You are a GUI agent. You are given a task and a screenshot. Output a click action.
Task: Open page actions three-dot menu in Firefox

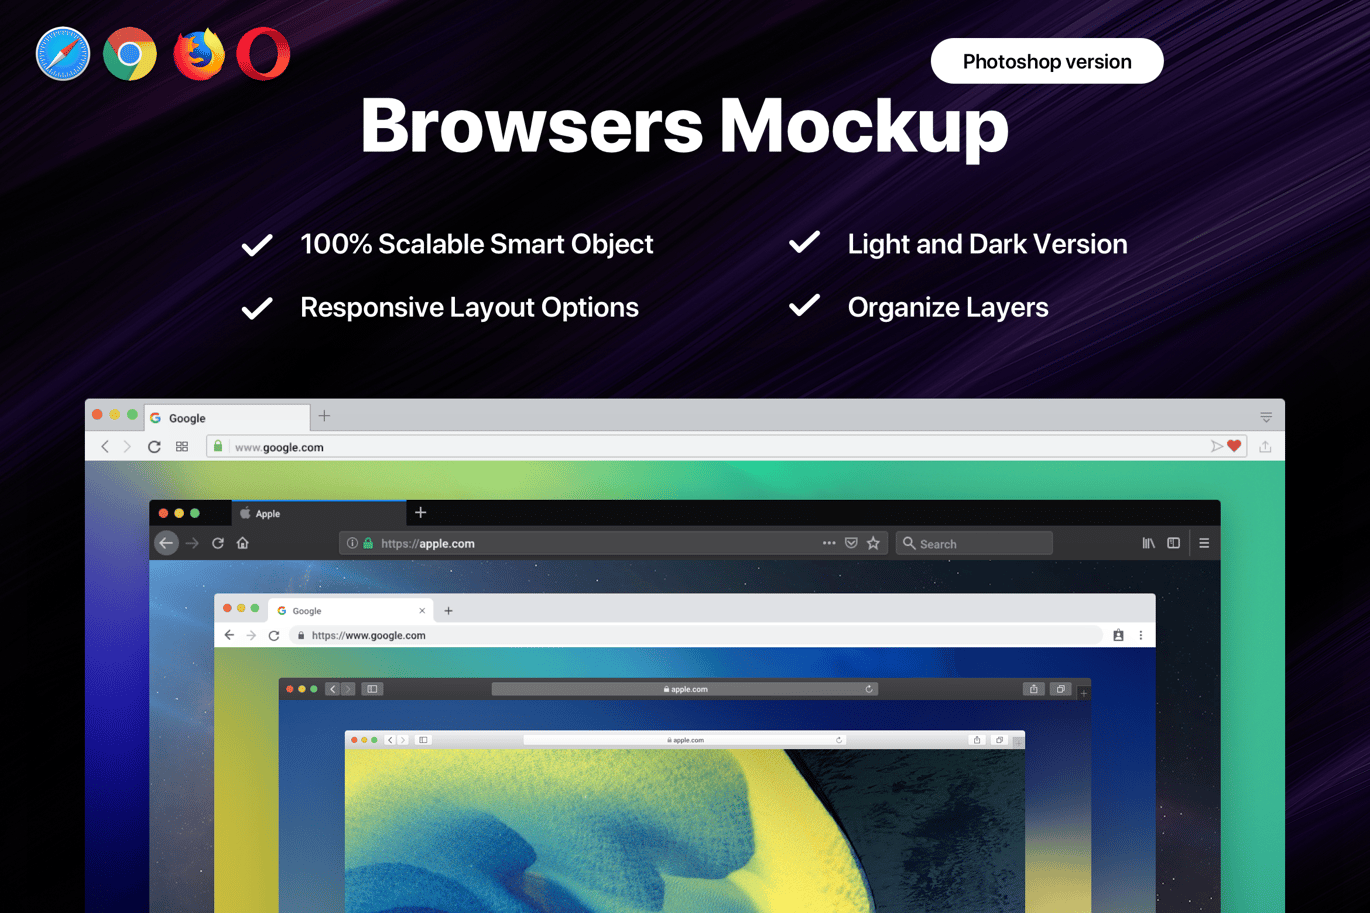tap(829, 543)
